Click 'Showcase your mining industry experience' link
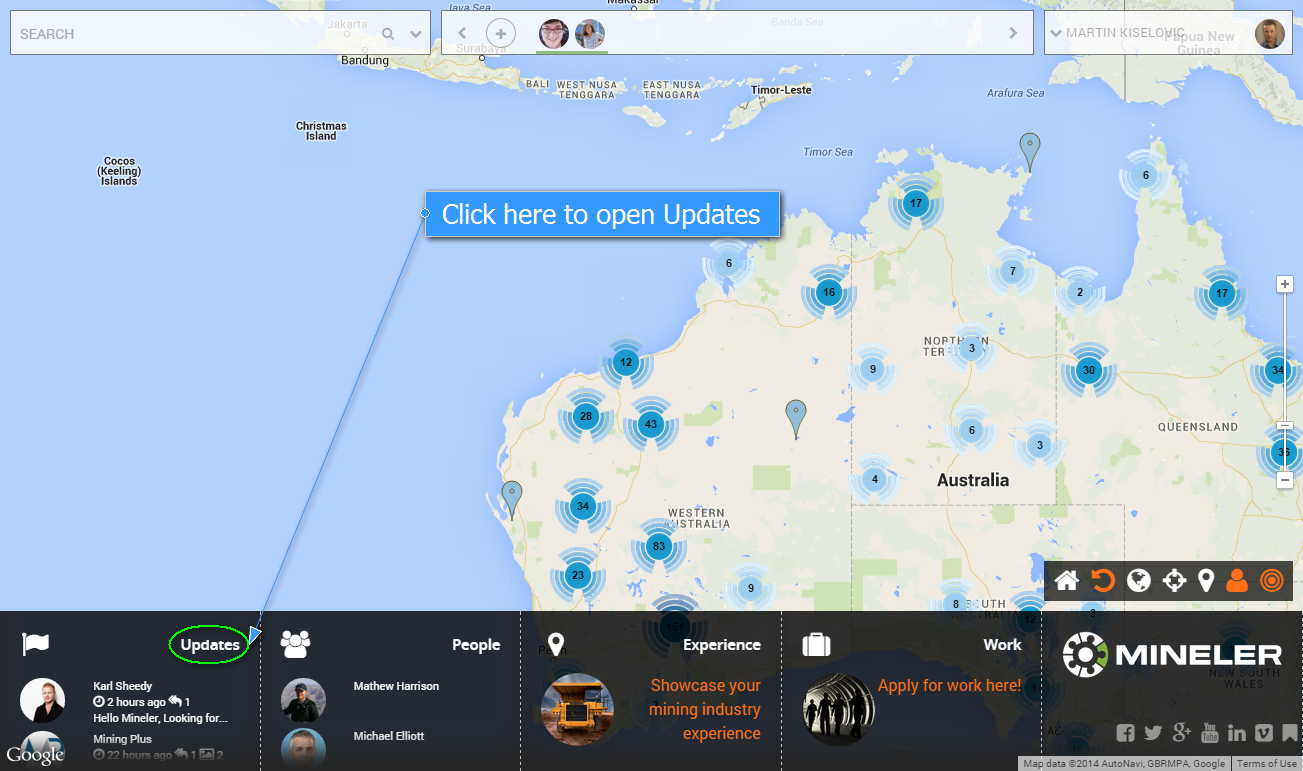Viewport: 1303px width, 771px height. click(x=705, y=710)
